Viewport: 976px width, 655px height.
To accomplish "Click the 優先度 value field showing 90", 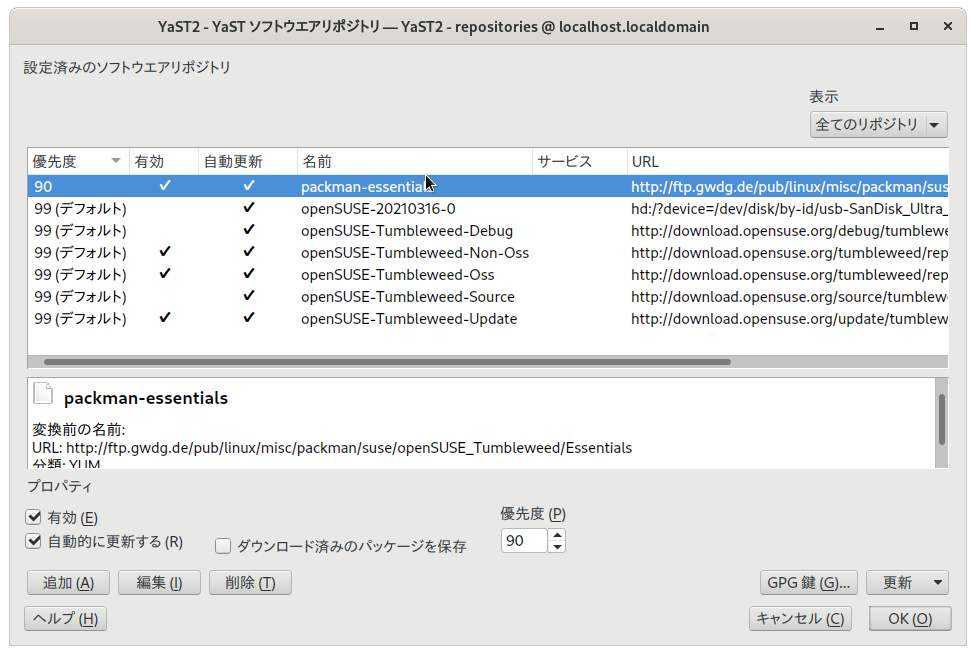I will click(524, 540).
